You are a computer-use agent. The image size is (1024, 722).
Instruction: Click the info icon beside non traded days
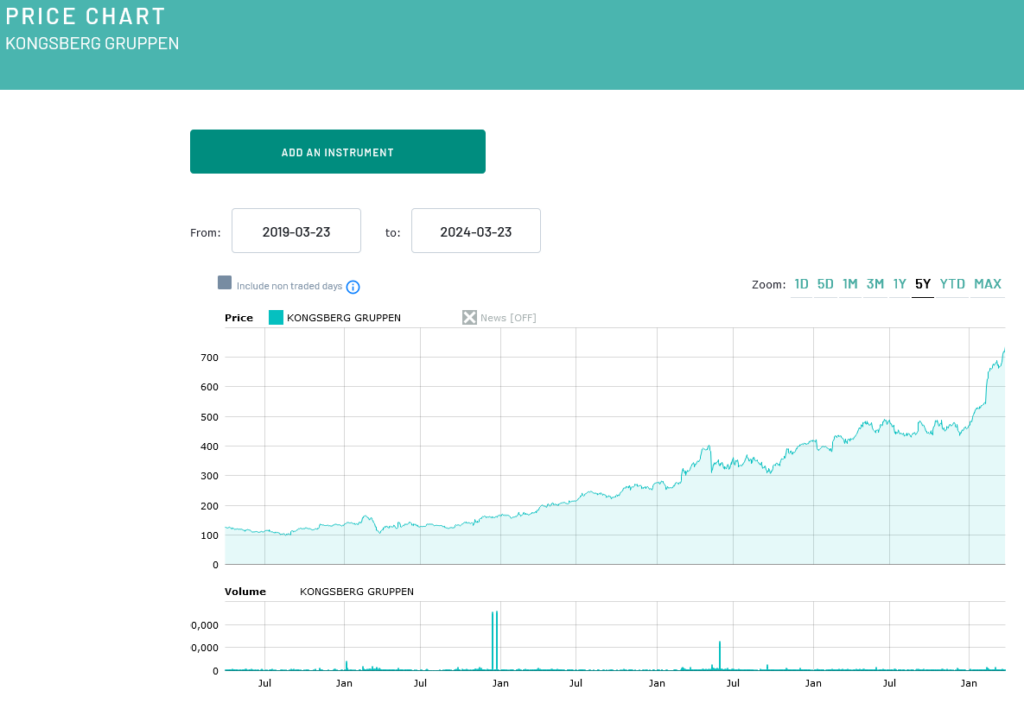pyautogui.click(x=353, y=287)
